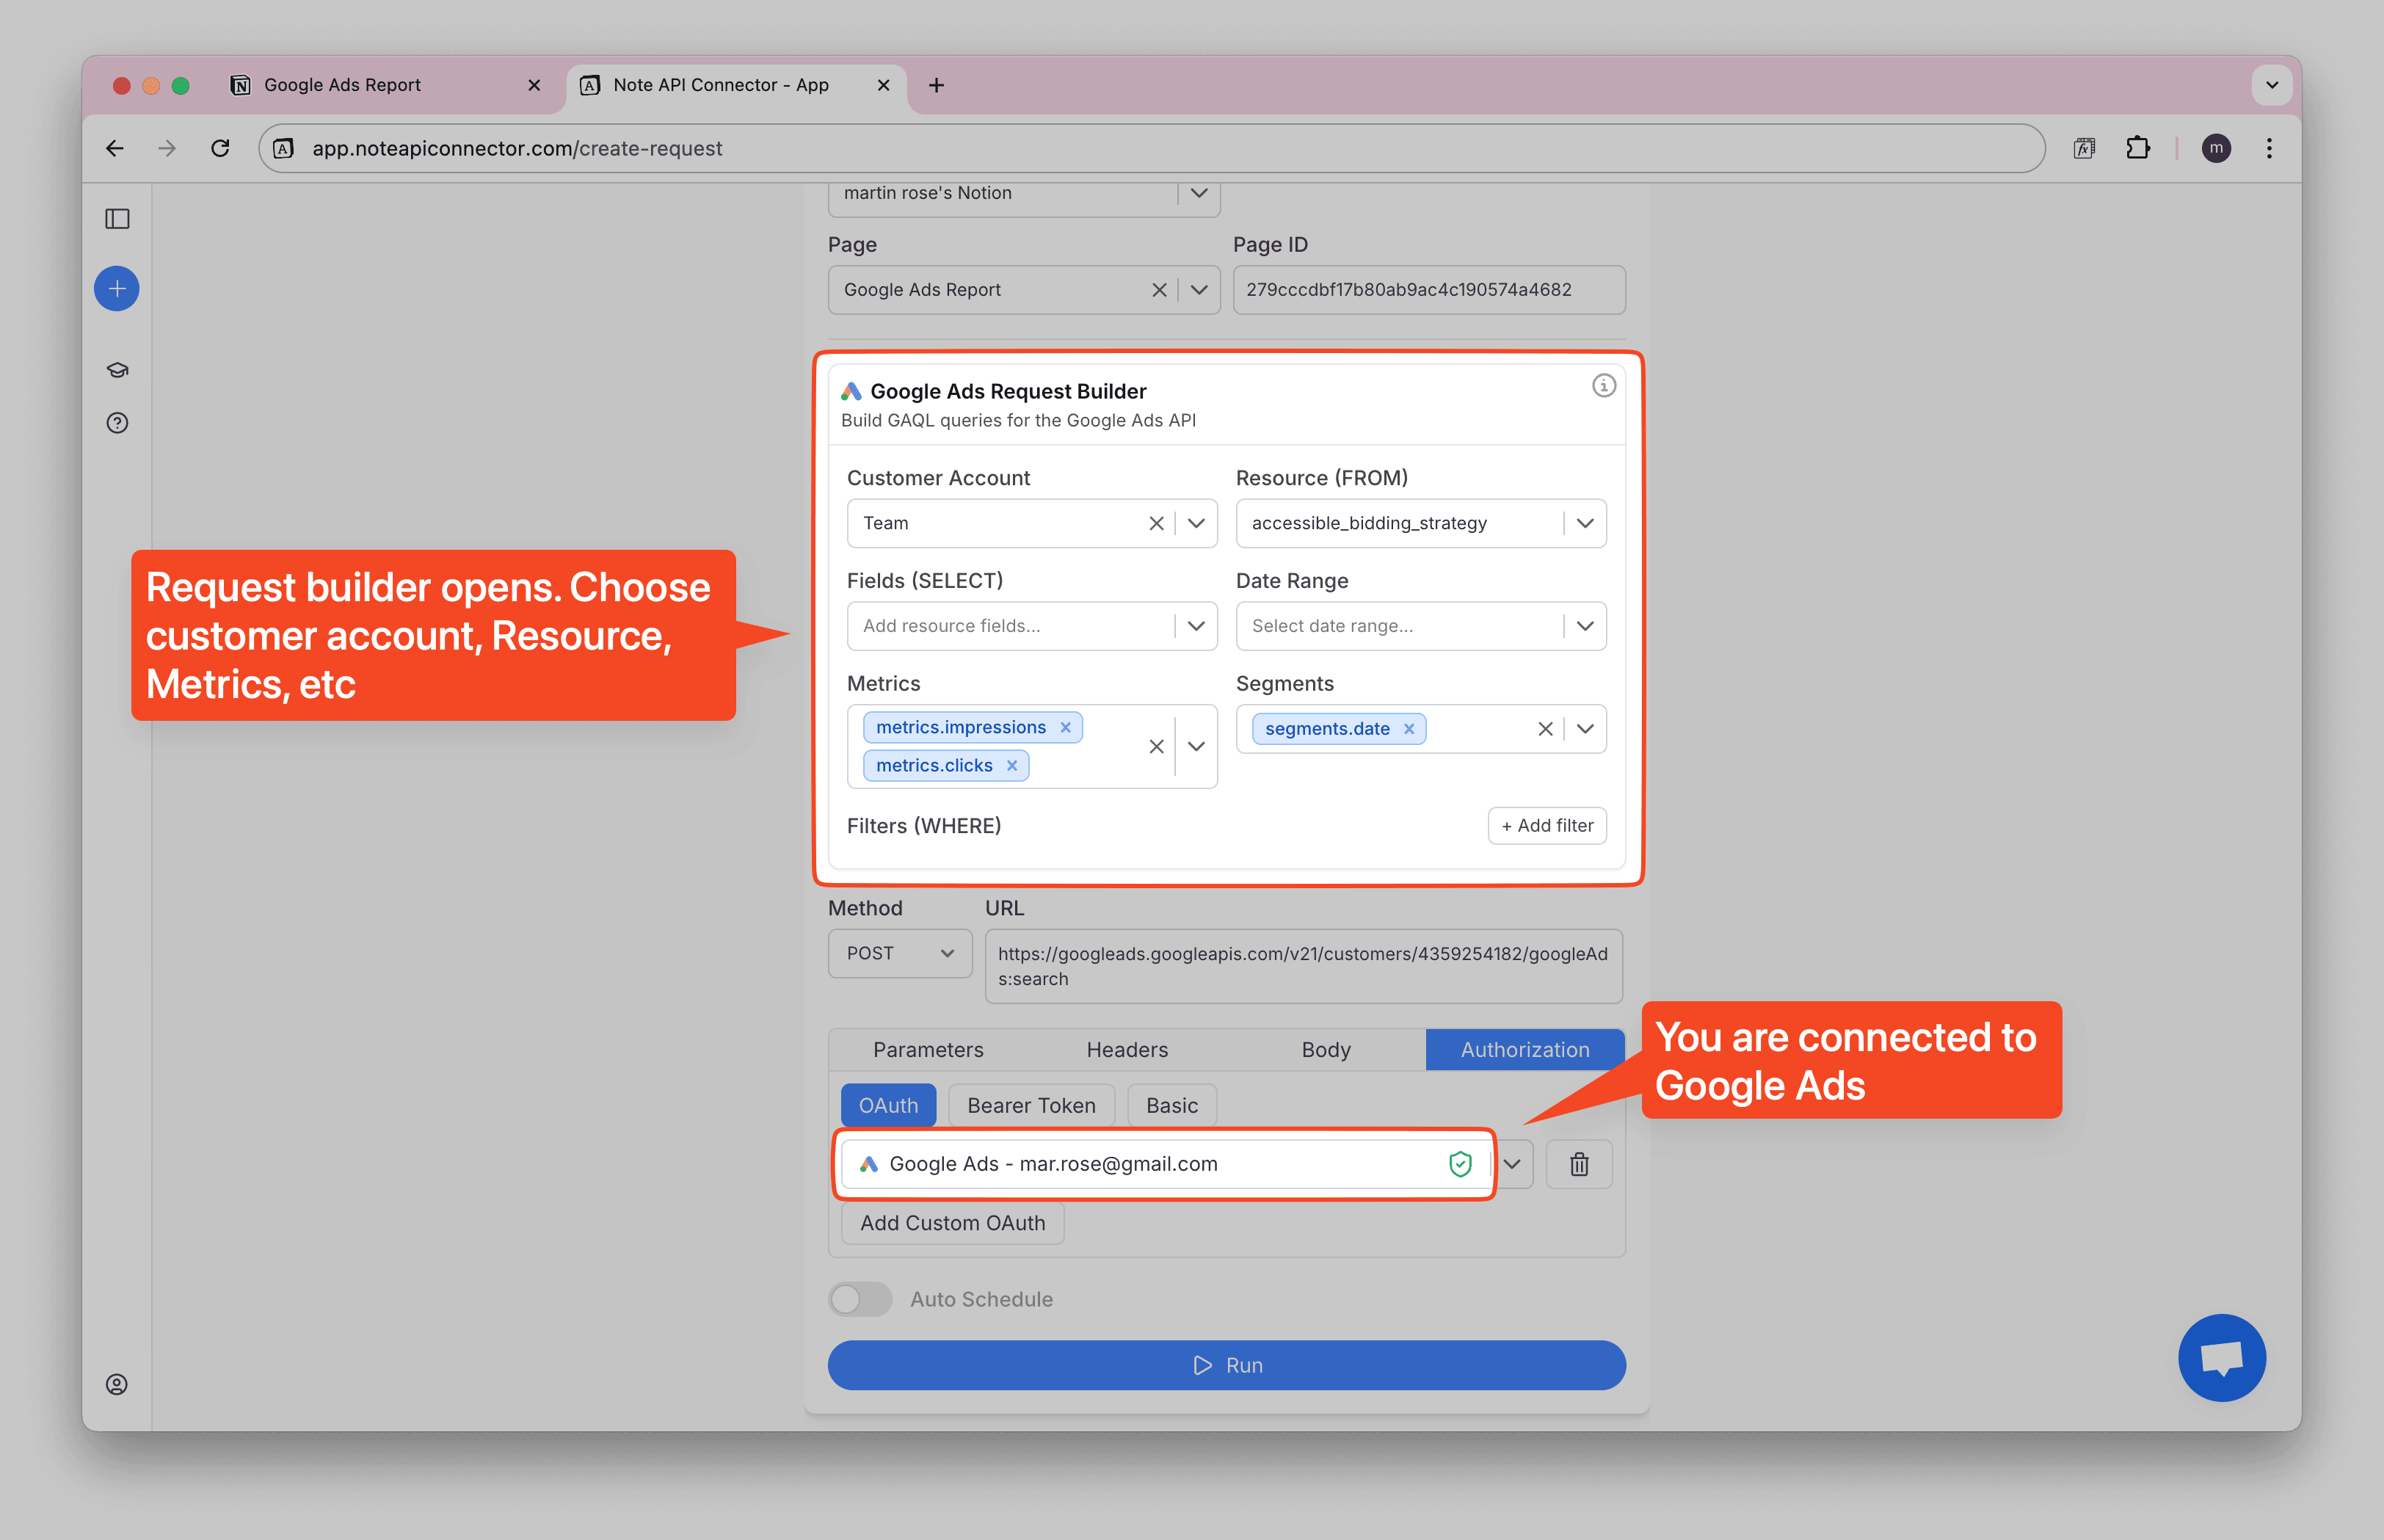Image resolution: width=2384 pixels, height=1540 pixels.
Task: Click the URL input field
Action: (1303, 966)
